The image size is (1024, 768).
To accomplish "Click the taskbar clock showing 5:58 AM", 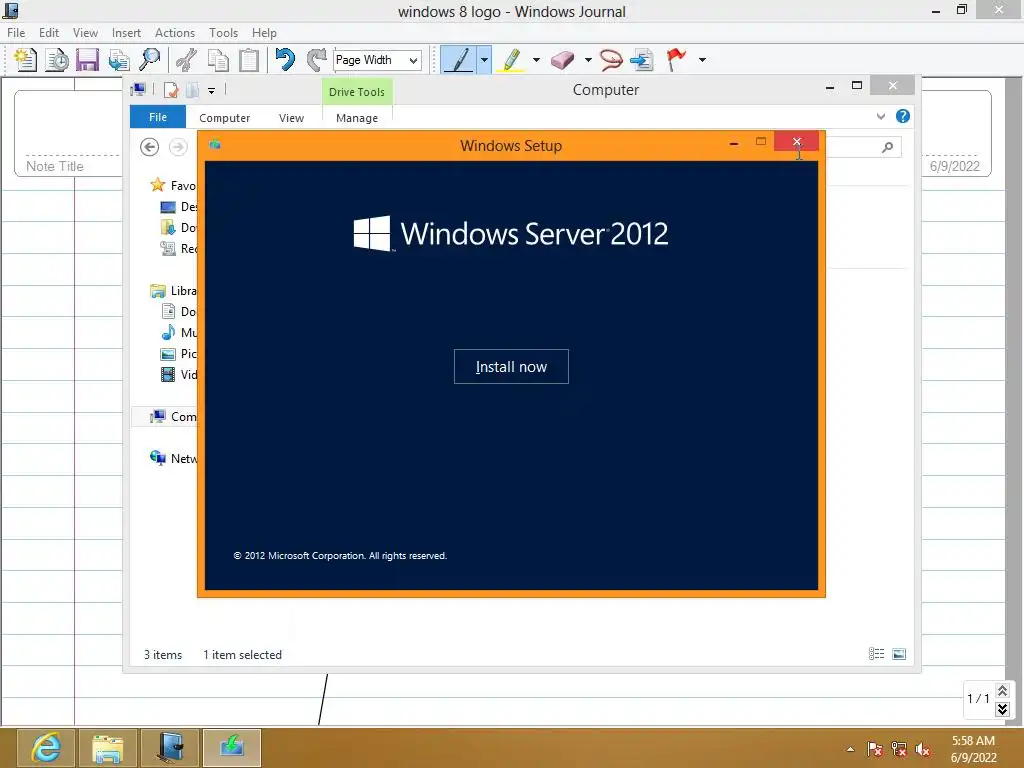I will tap(973, 749).
